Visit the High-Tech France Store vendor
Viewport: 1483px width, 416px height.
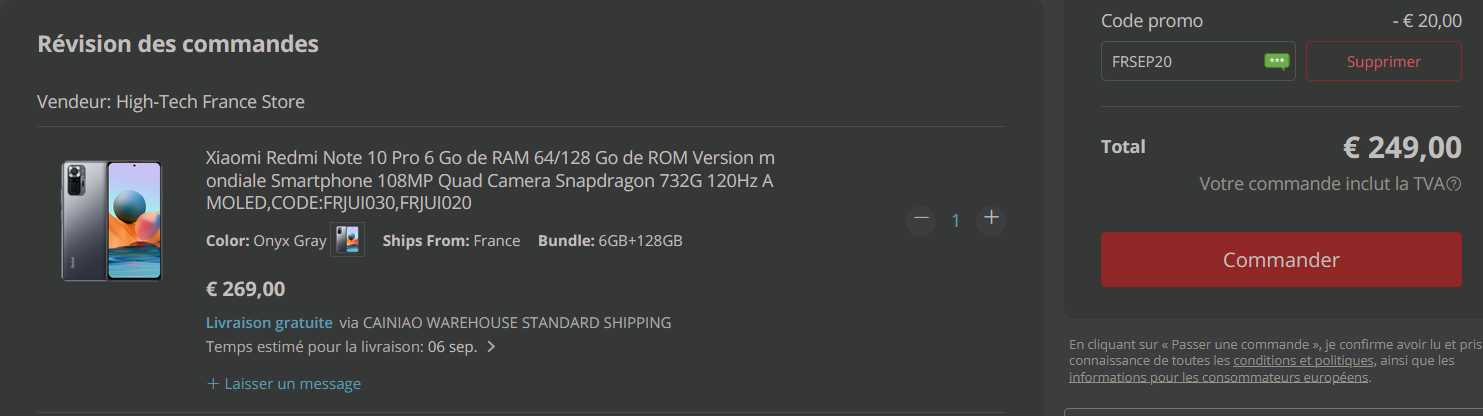pos(210,101)
